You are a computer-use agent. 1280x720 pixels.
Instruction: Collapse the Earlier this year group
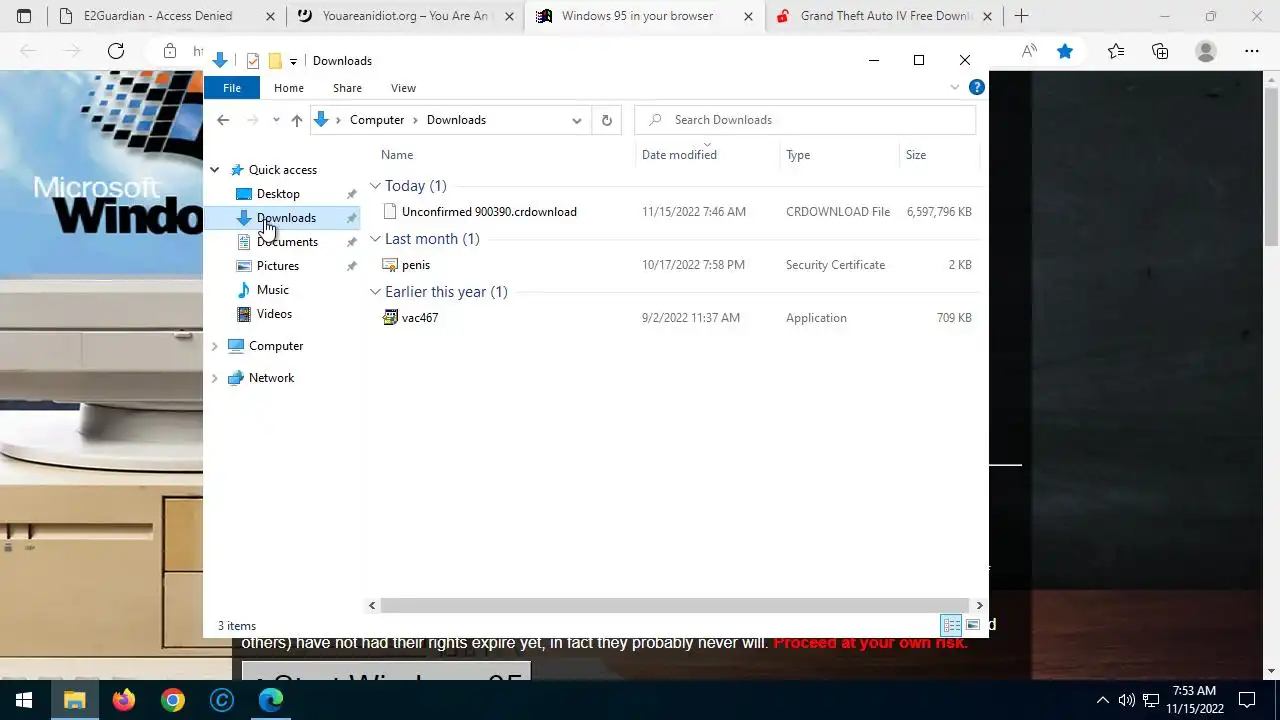click(x=375, y=292)
